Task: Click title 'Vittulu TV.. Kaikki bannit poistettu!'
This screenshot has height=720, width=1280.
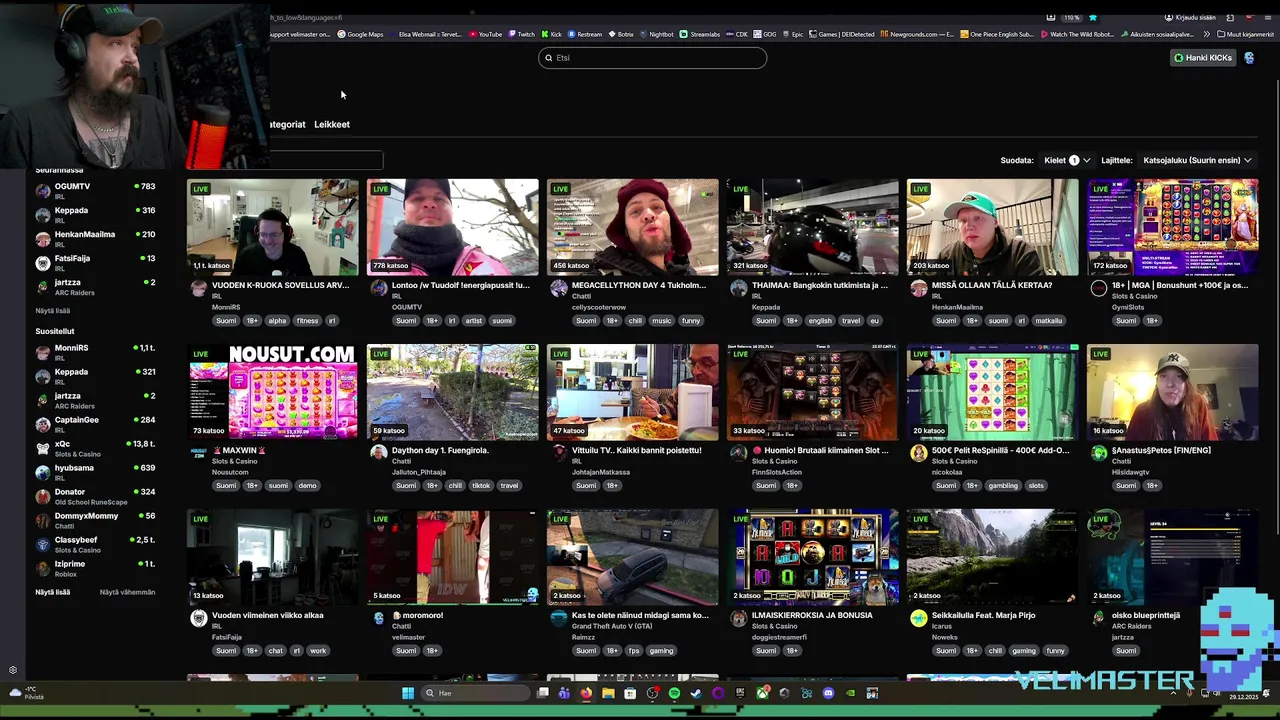Action: [636, 450]
